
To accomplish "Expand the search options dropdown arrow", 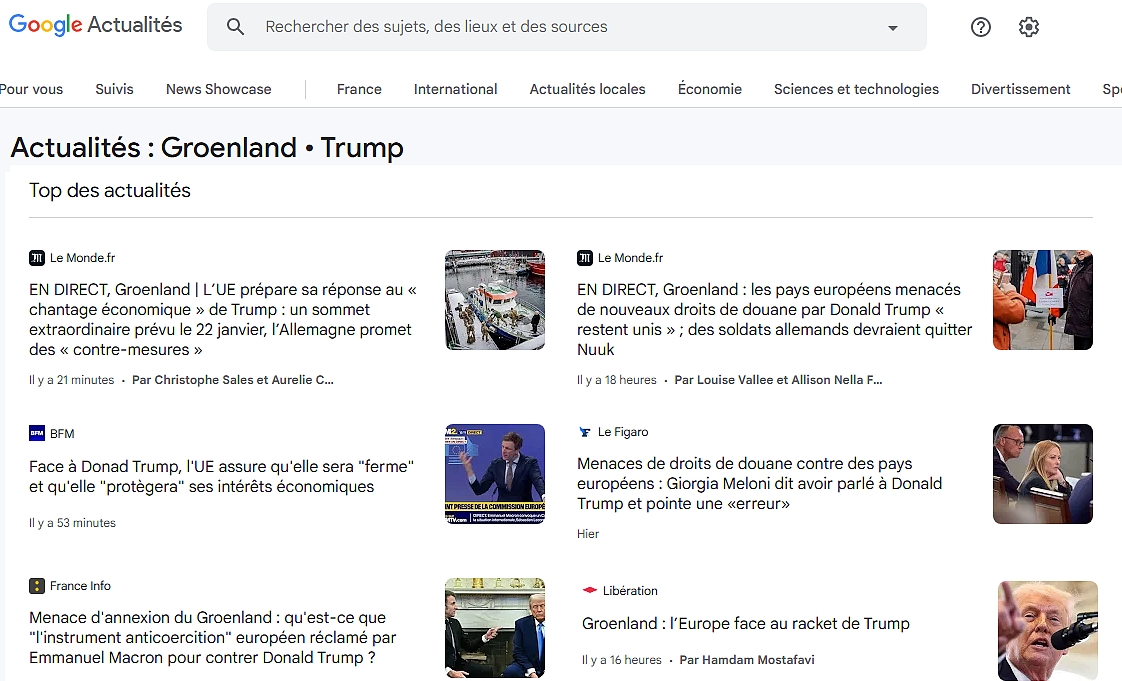I will pyautogui.click(x=893, y=28).
